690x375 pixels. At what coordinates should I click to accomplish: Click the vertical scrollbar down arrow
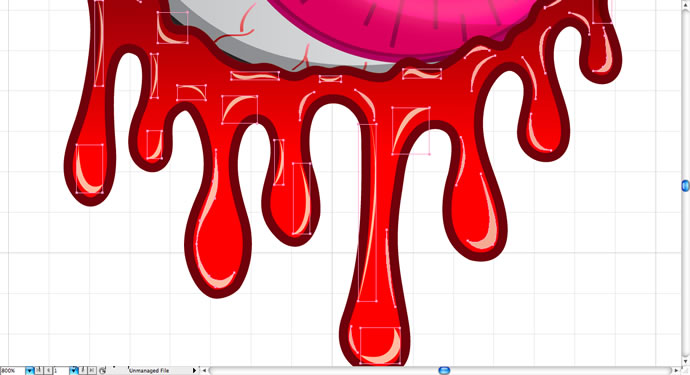coord(686,362)
